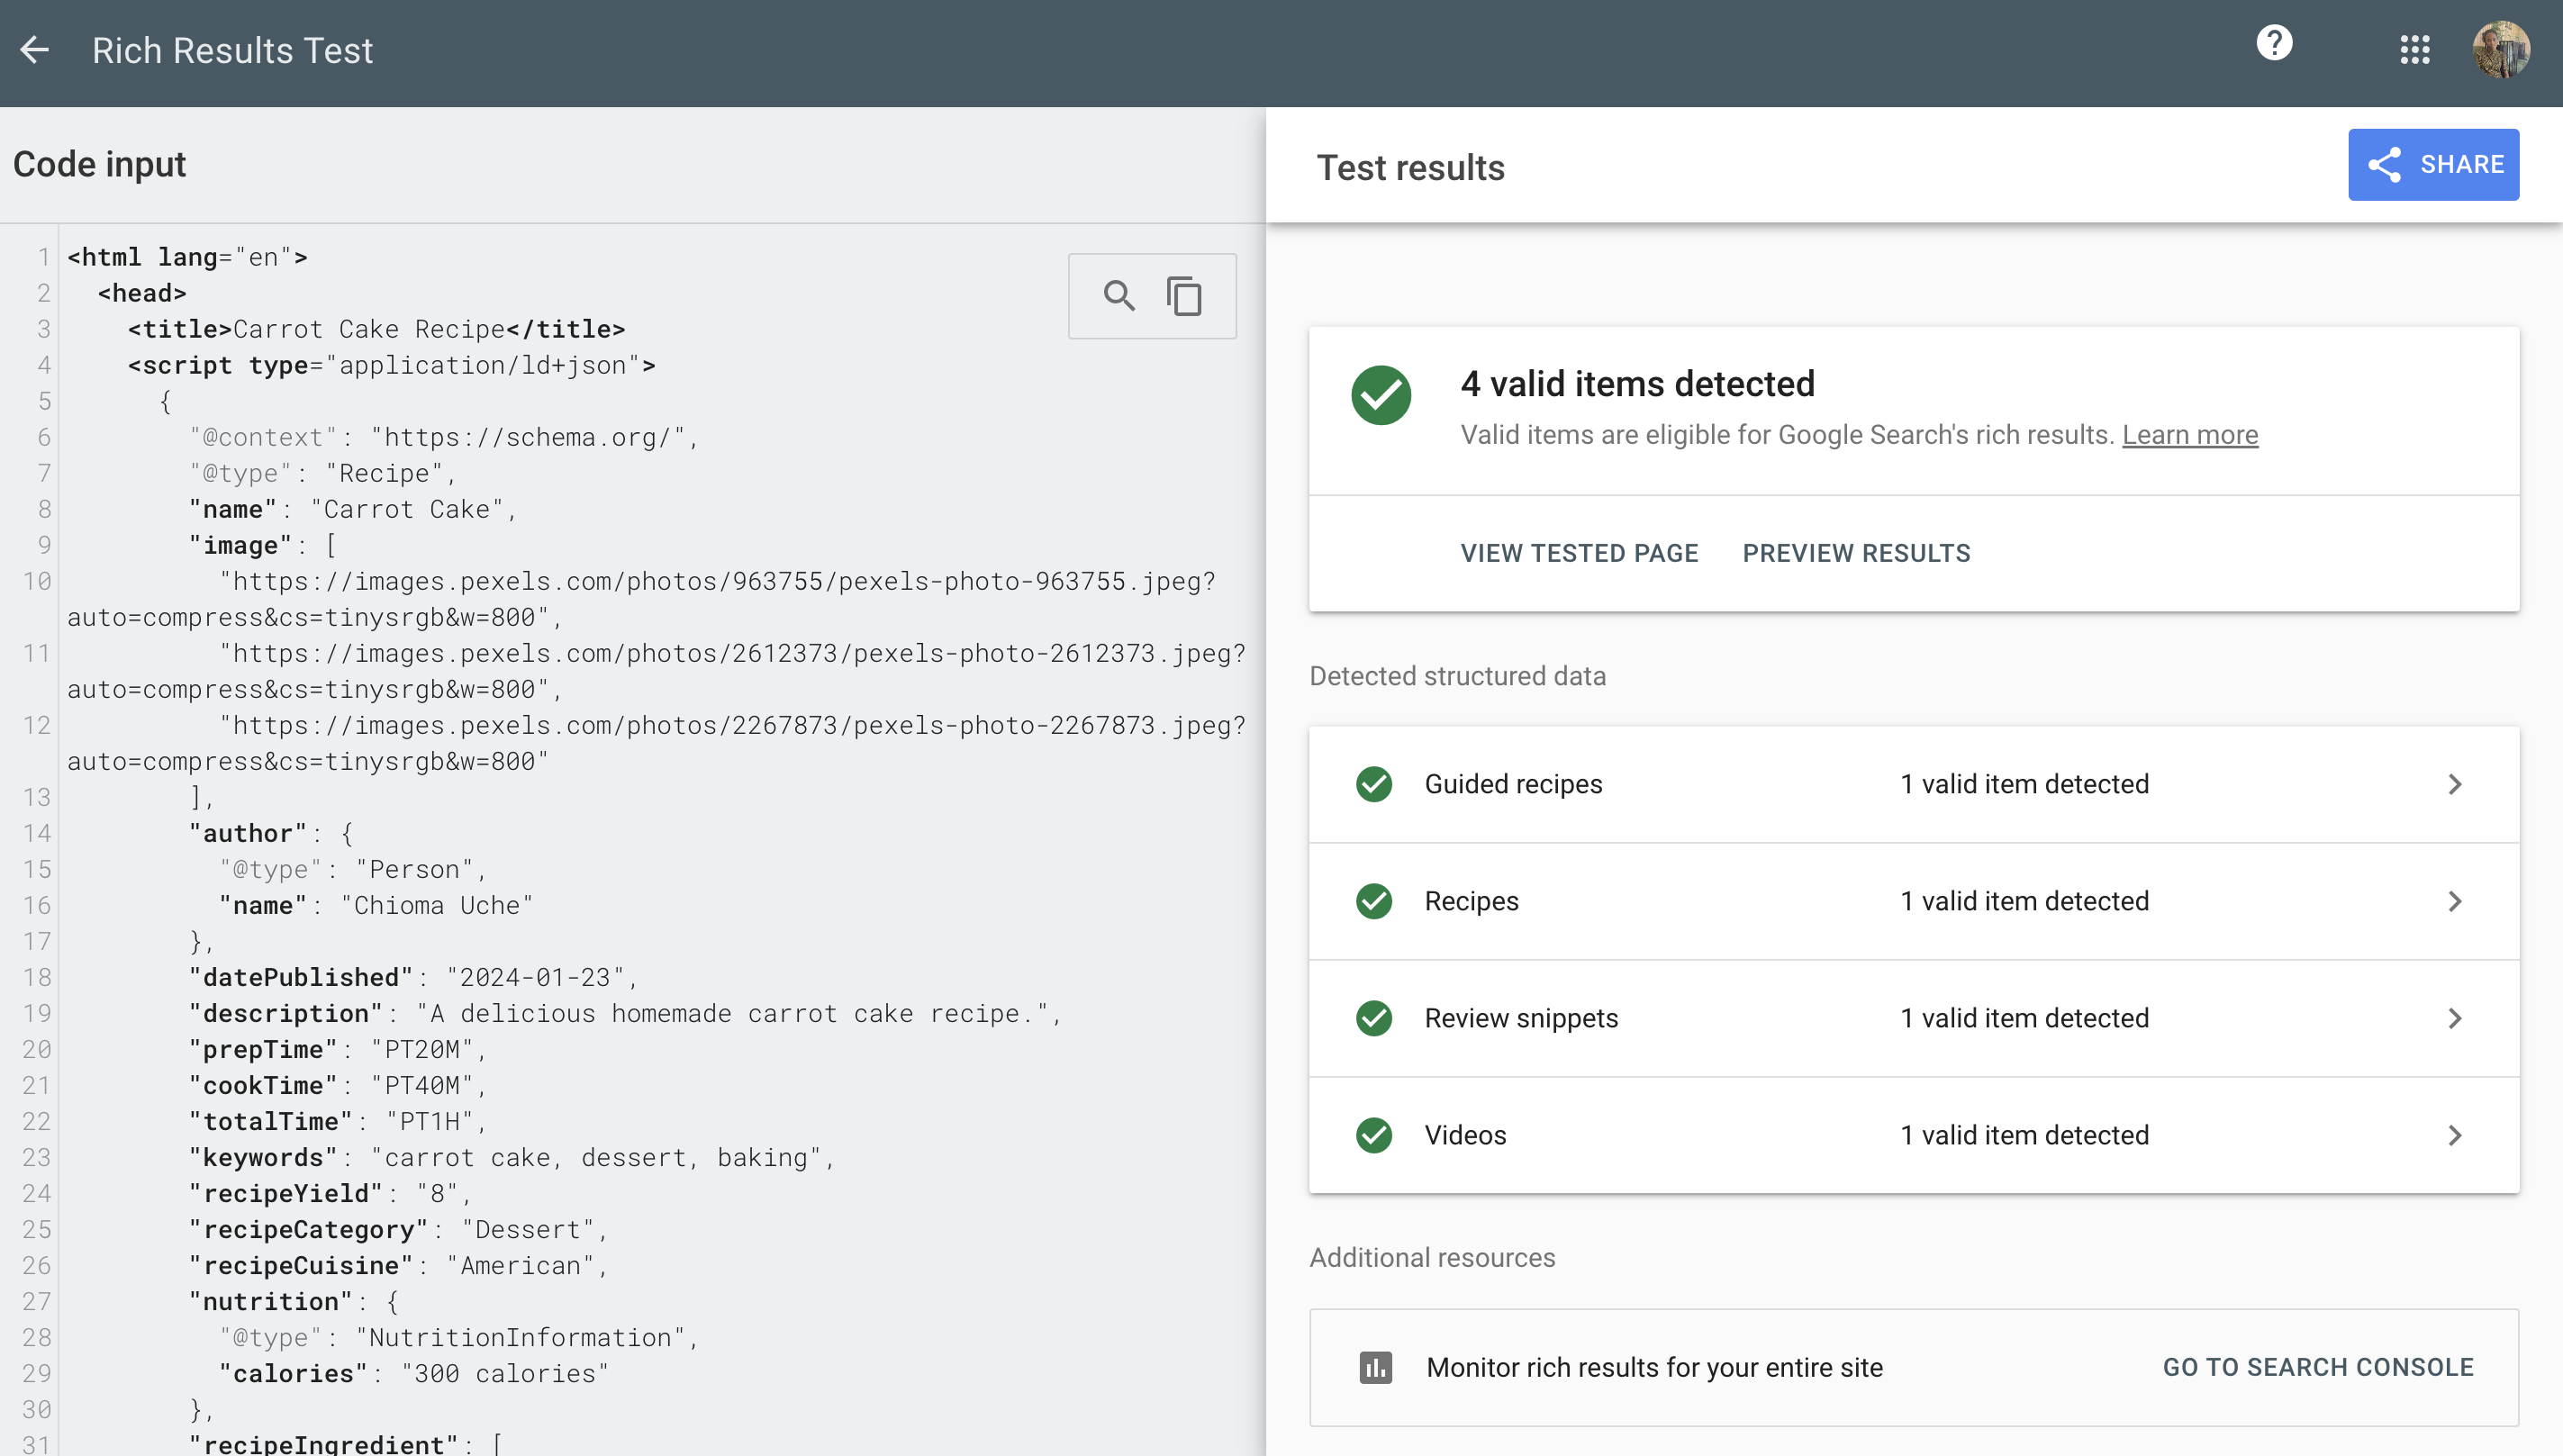Click the "4 valid items detected" heading
The width and height of the screenshot is (2563, 1456).
(x=1637, y=384)
